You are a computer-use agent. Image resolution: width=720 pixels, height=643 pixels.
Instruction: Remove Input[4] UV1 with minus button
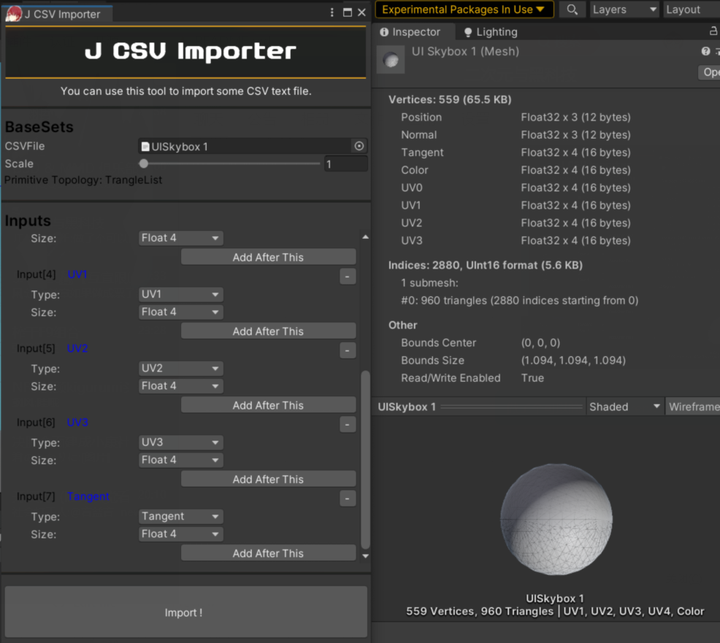(x=348, y=276)
